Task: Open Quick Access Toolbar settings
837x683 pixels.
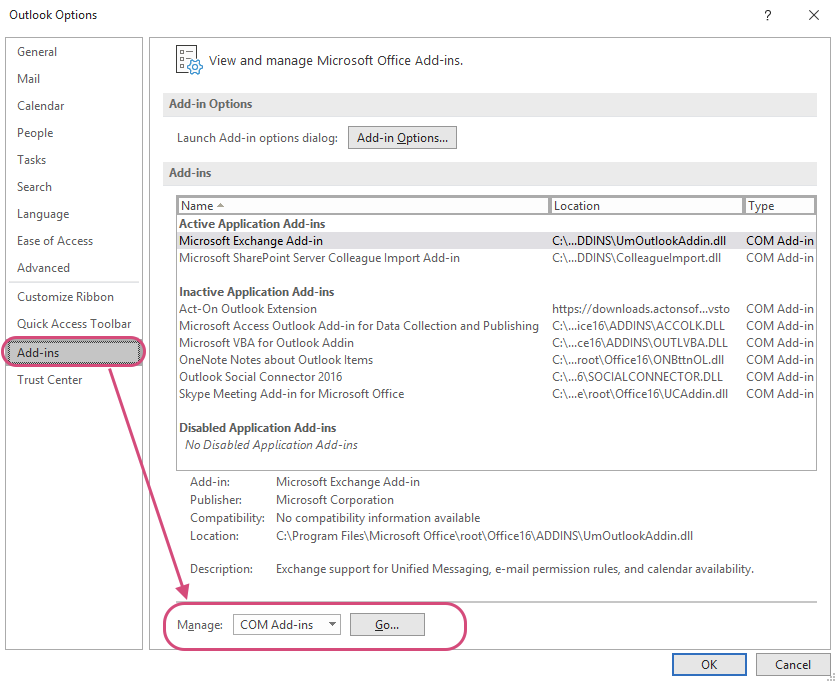Action: tap(74, 324)
